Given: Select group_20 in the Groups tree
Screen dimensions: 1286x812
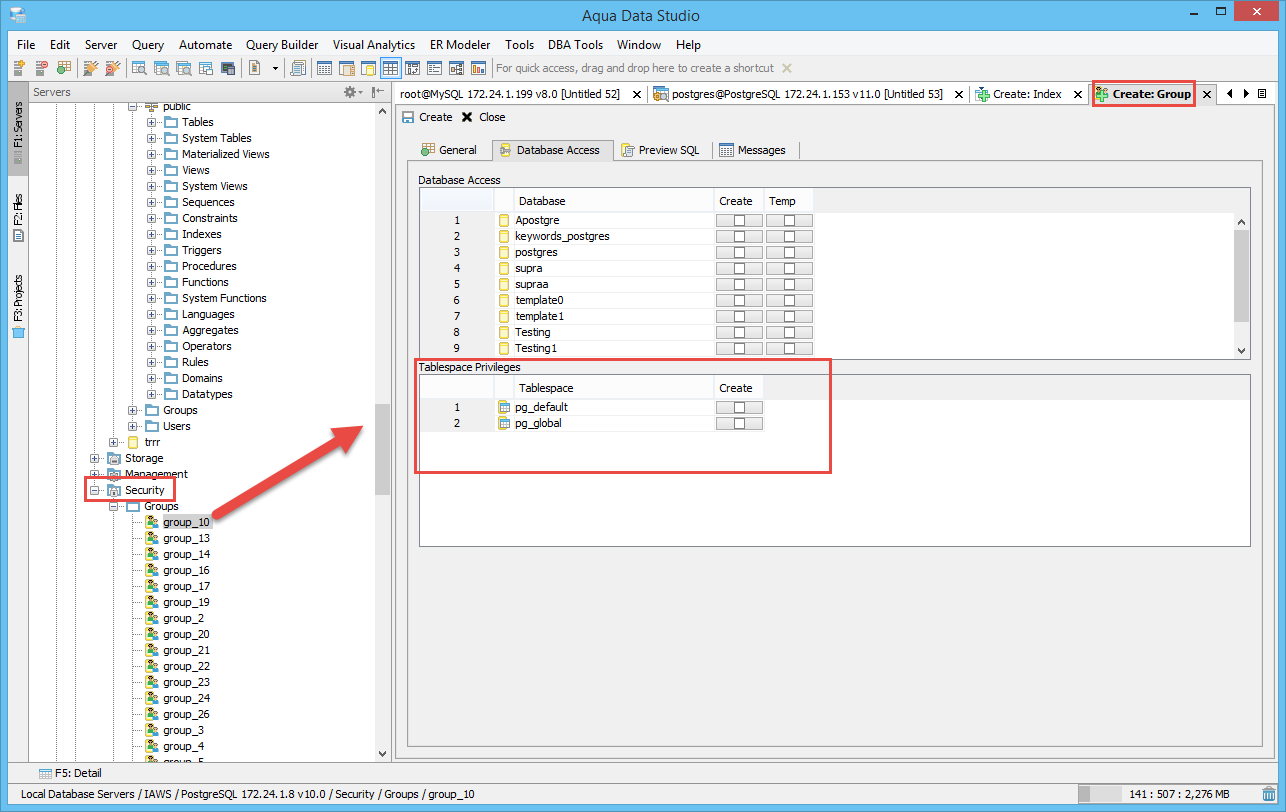Looking at the screenshot, I should coord(186,634).
